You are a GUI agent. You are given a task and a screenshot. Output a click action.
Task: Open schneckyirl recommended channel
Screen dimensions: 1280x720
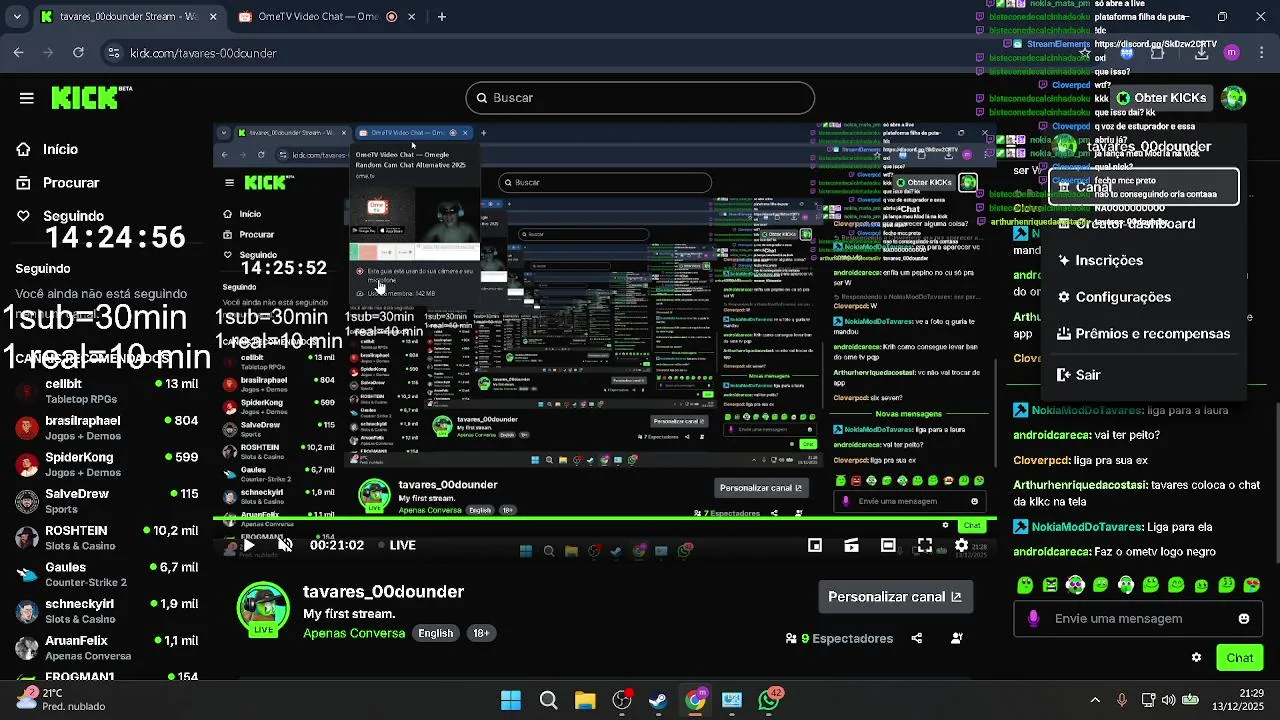click(x=107, y=611)
